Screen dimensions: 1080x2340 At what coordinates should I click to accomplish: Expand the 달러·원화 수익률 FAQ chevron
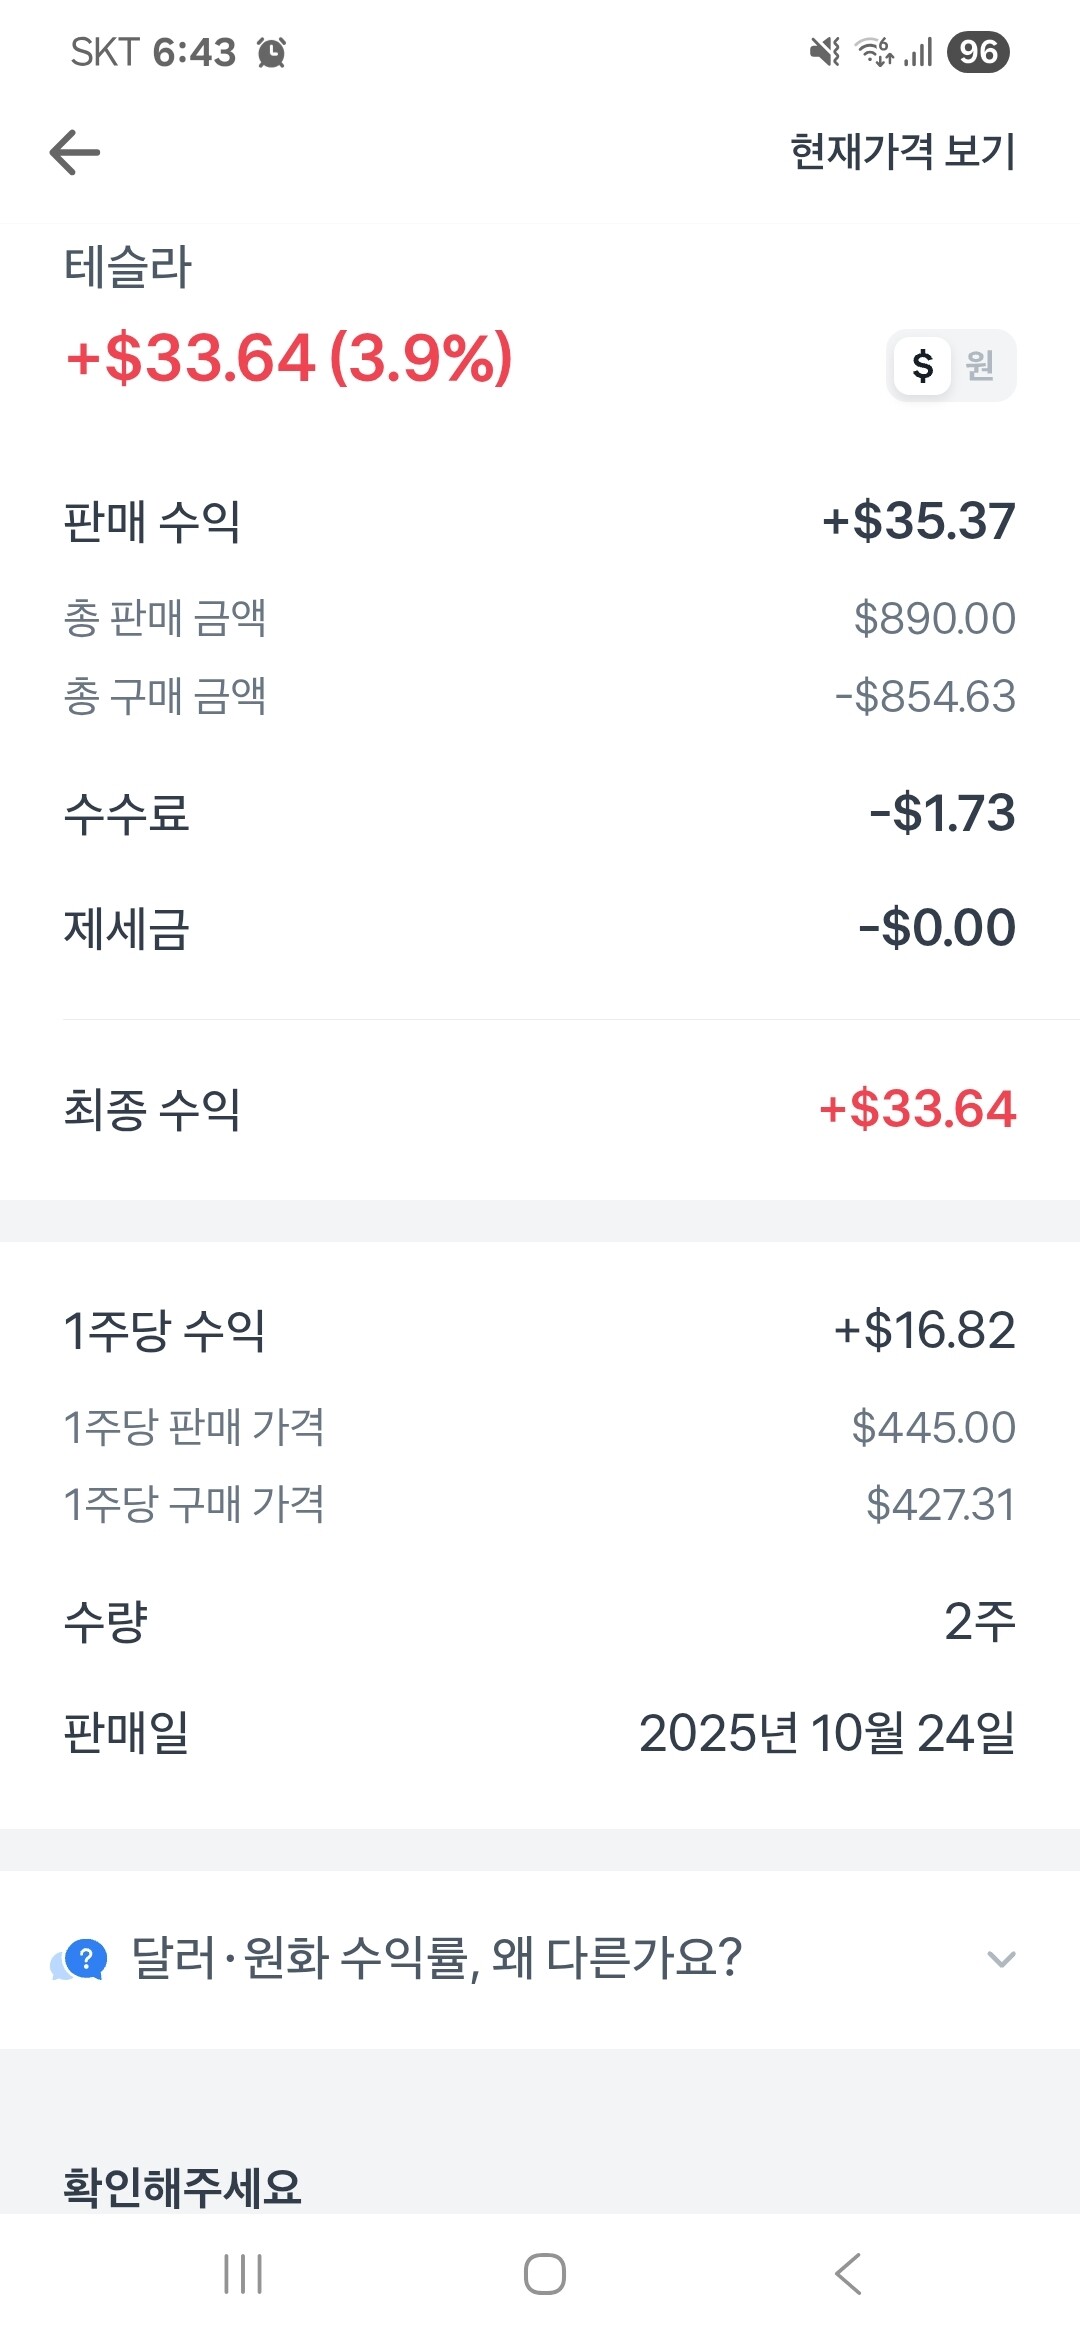pyautogui.click(x=1001, y=1958)
